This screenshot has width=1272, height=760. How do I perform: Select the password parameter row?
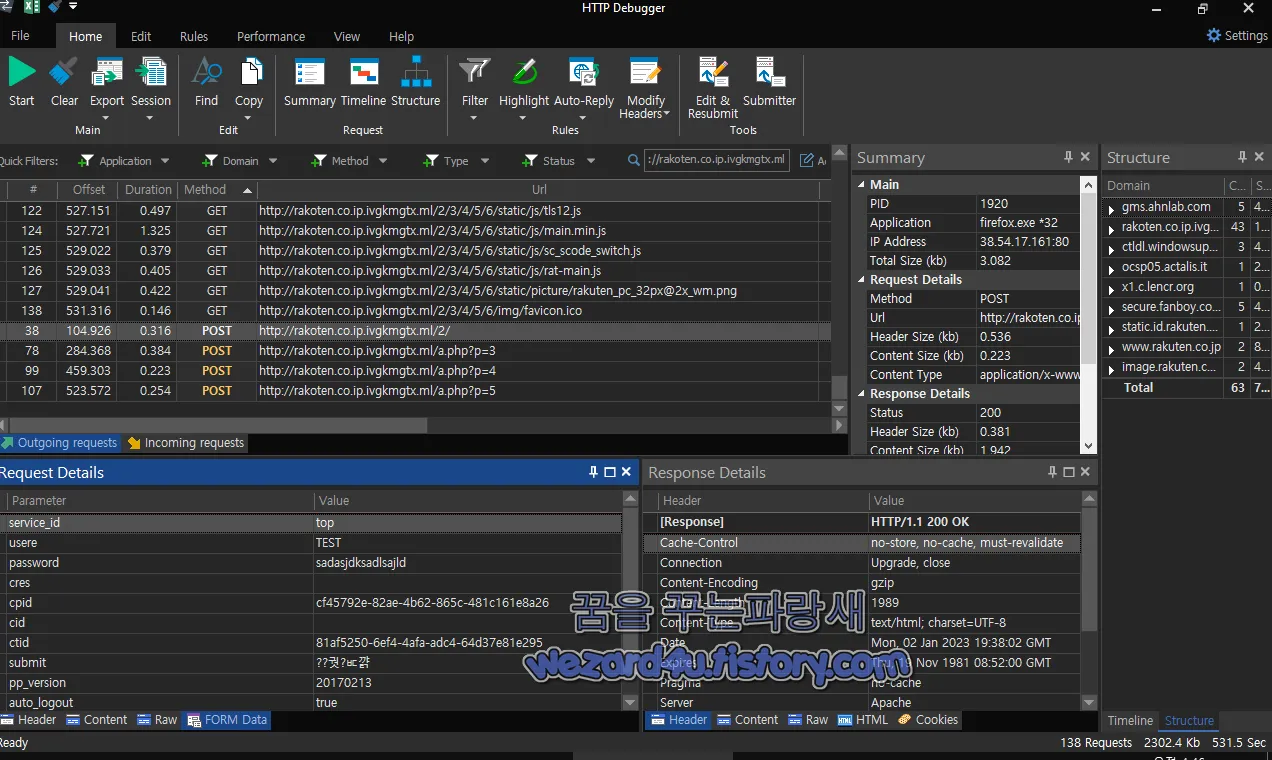(310, 563)
